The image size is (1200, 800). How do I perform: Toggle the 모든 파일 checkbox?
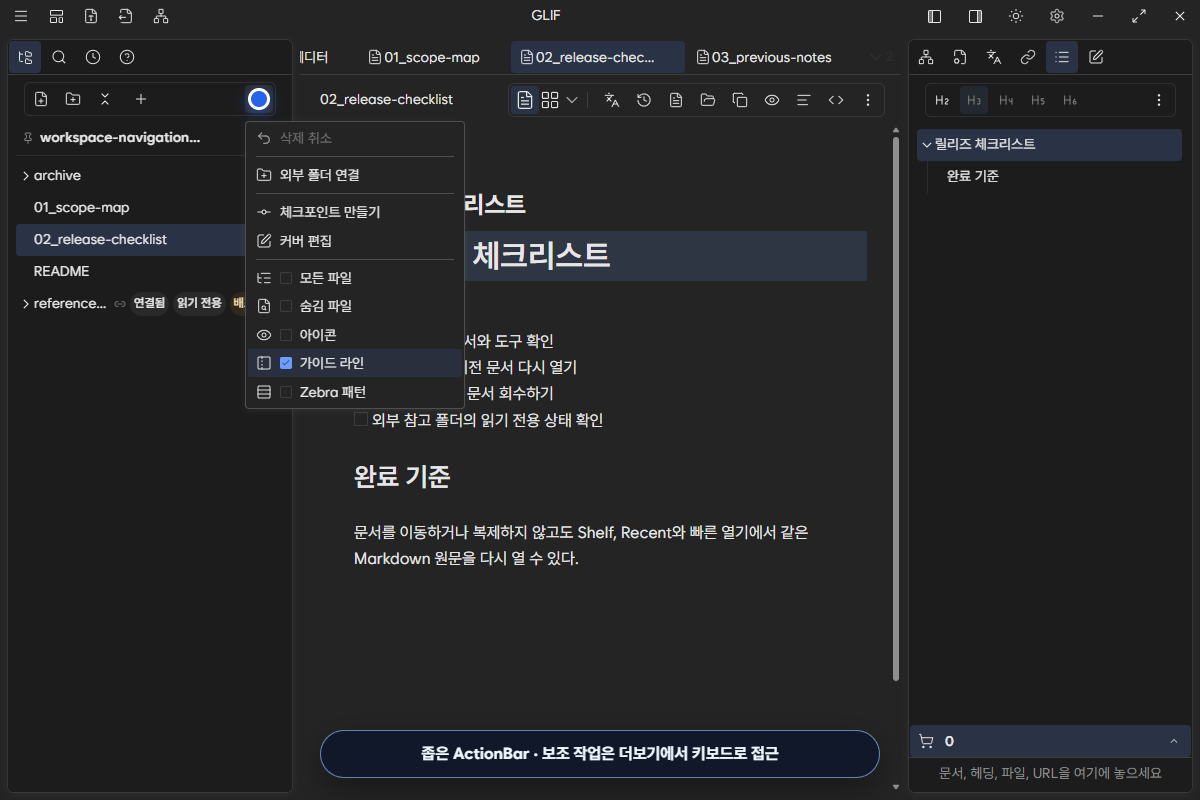tap(286, 278)
